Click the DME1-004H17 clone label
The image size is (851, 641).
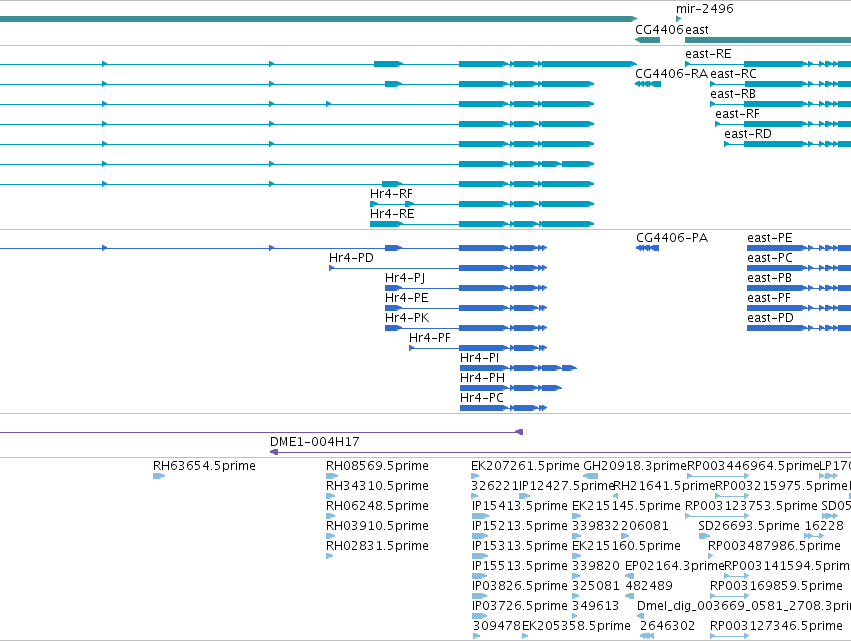point(315,442)
